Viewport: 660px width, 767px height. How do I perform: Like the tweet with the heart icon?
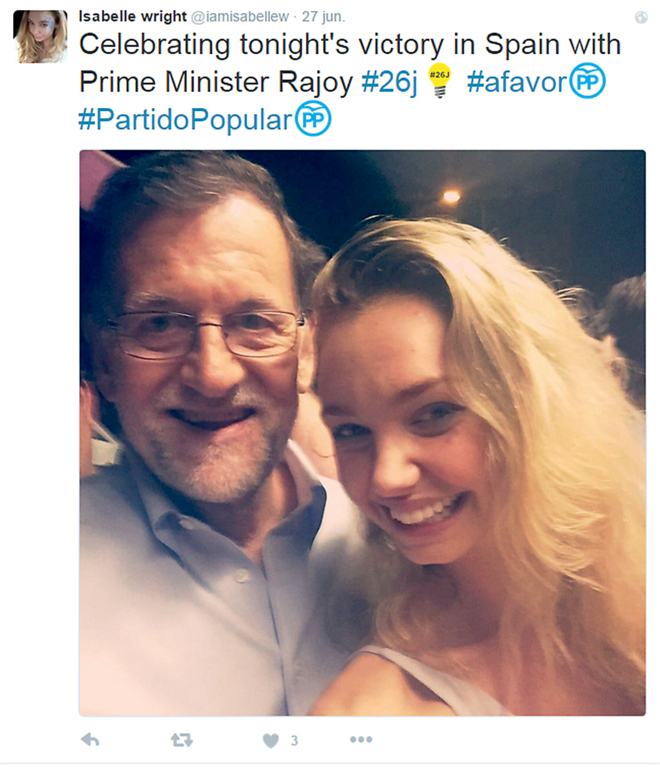tap(270, 740)
